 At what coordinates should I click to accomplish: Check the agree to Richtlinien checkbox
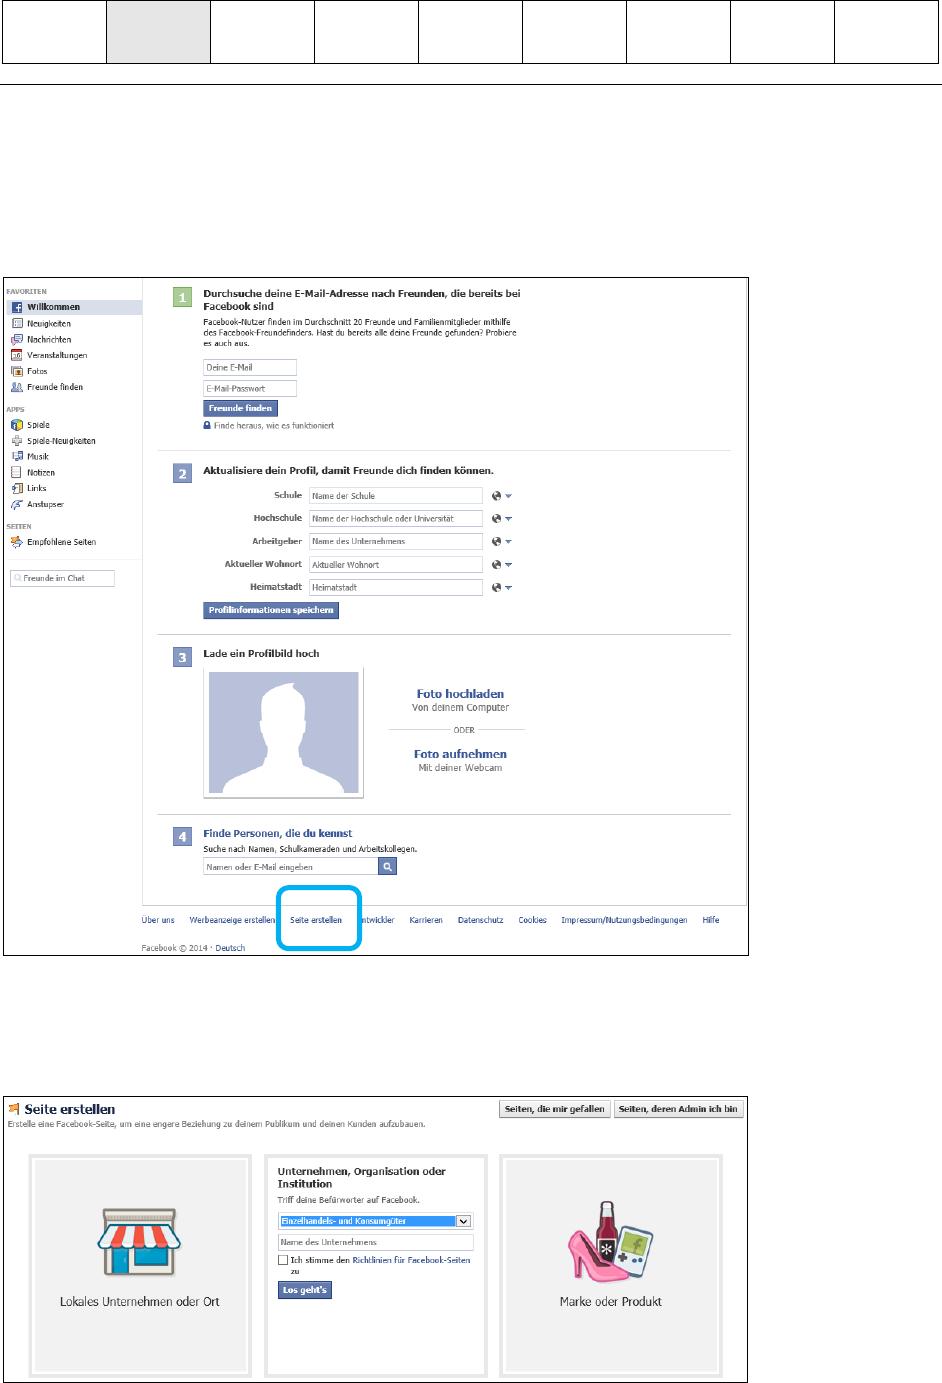point(283,1260)
